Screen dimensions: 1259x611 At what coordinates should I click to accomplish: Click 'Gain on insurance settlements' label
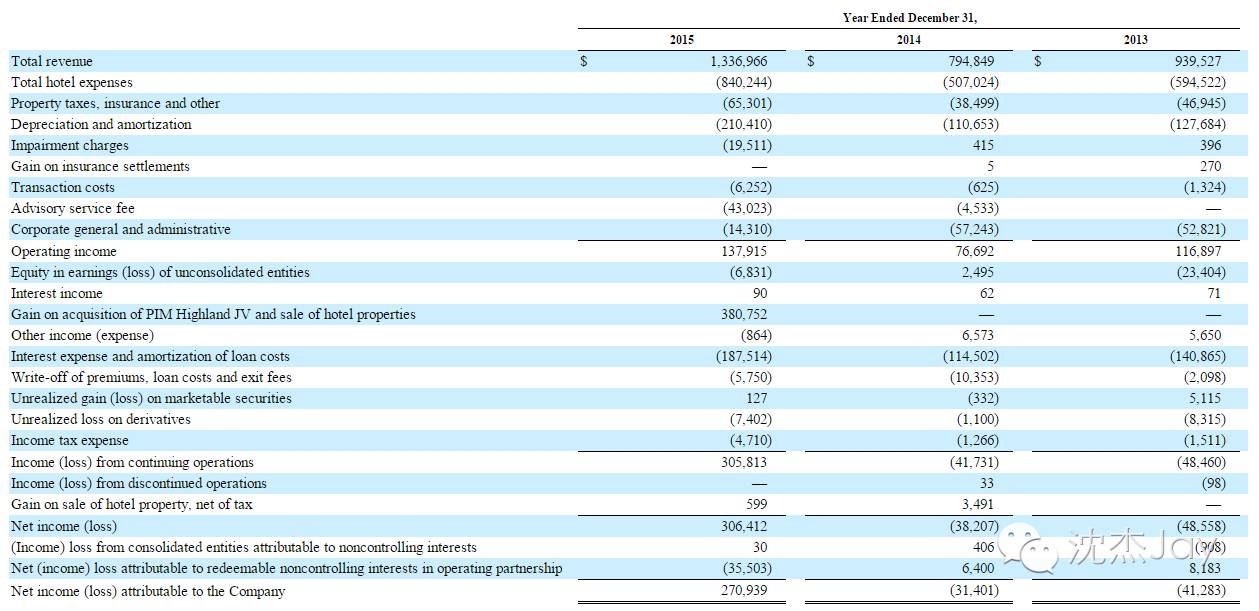click(100, 166)
